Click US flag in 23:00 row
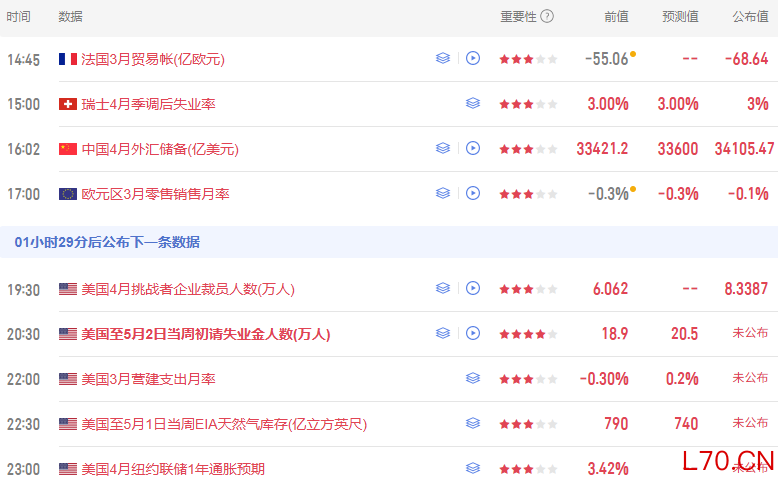This screenshot has width=778, height=481. [x=67, y=469]
